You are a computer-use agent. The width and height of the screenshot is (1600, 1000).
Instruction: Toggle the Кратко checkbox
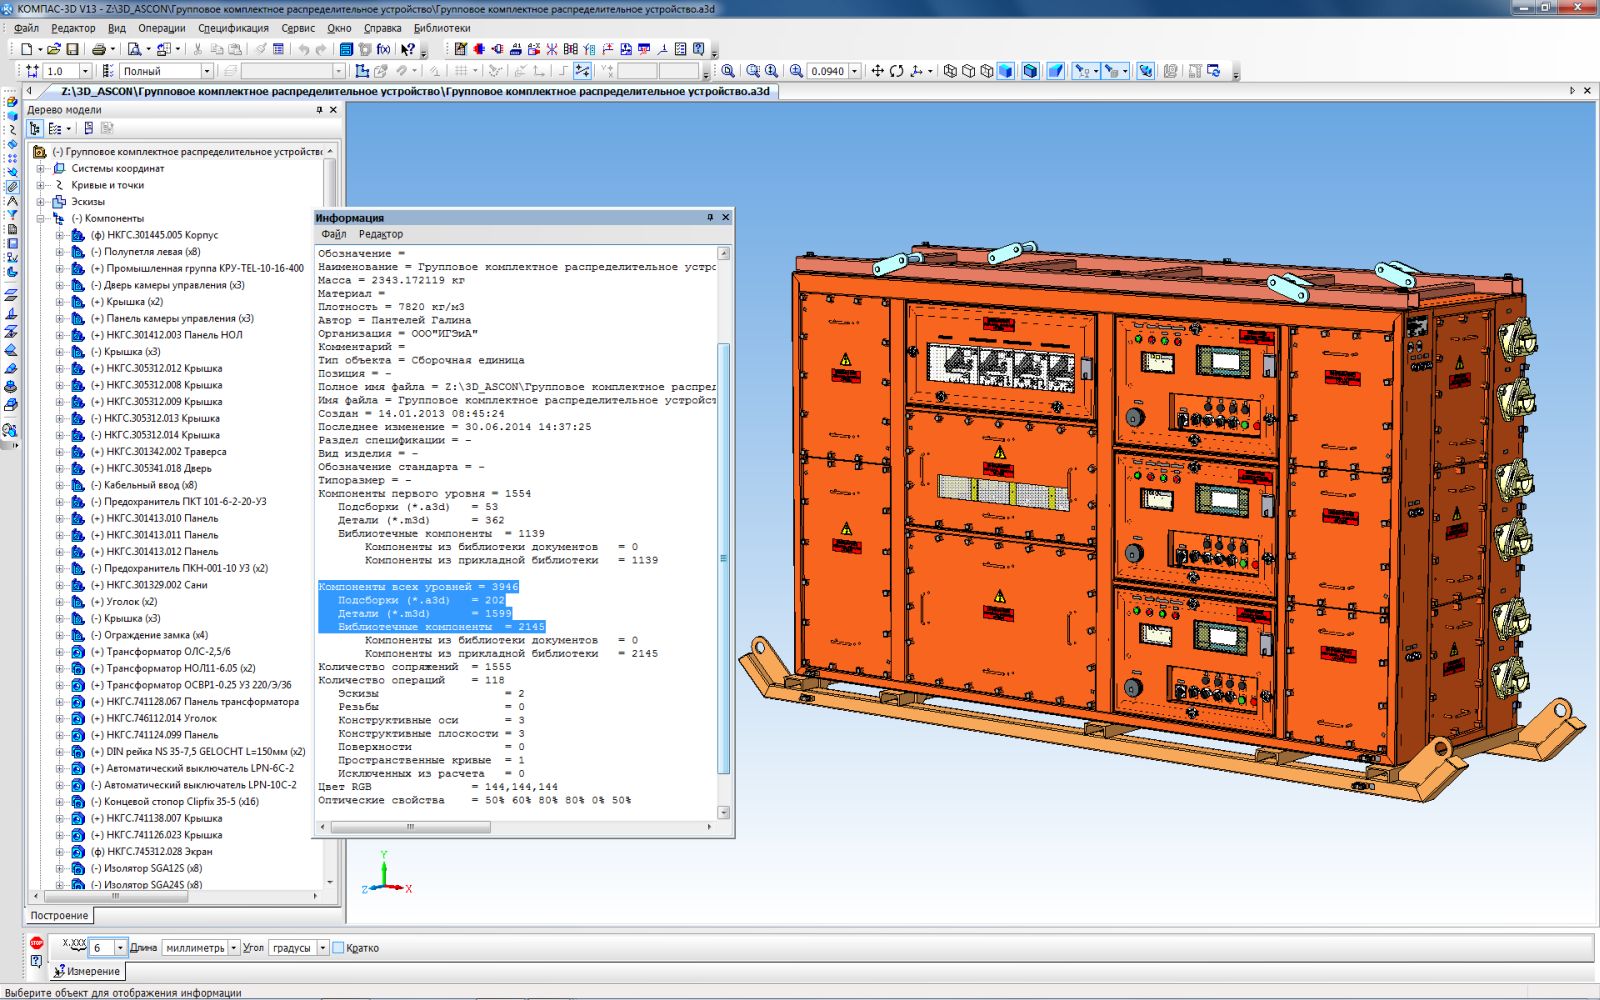point(338,948)
